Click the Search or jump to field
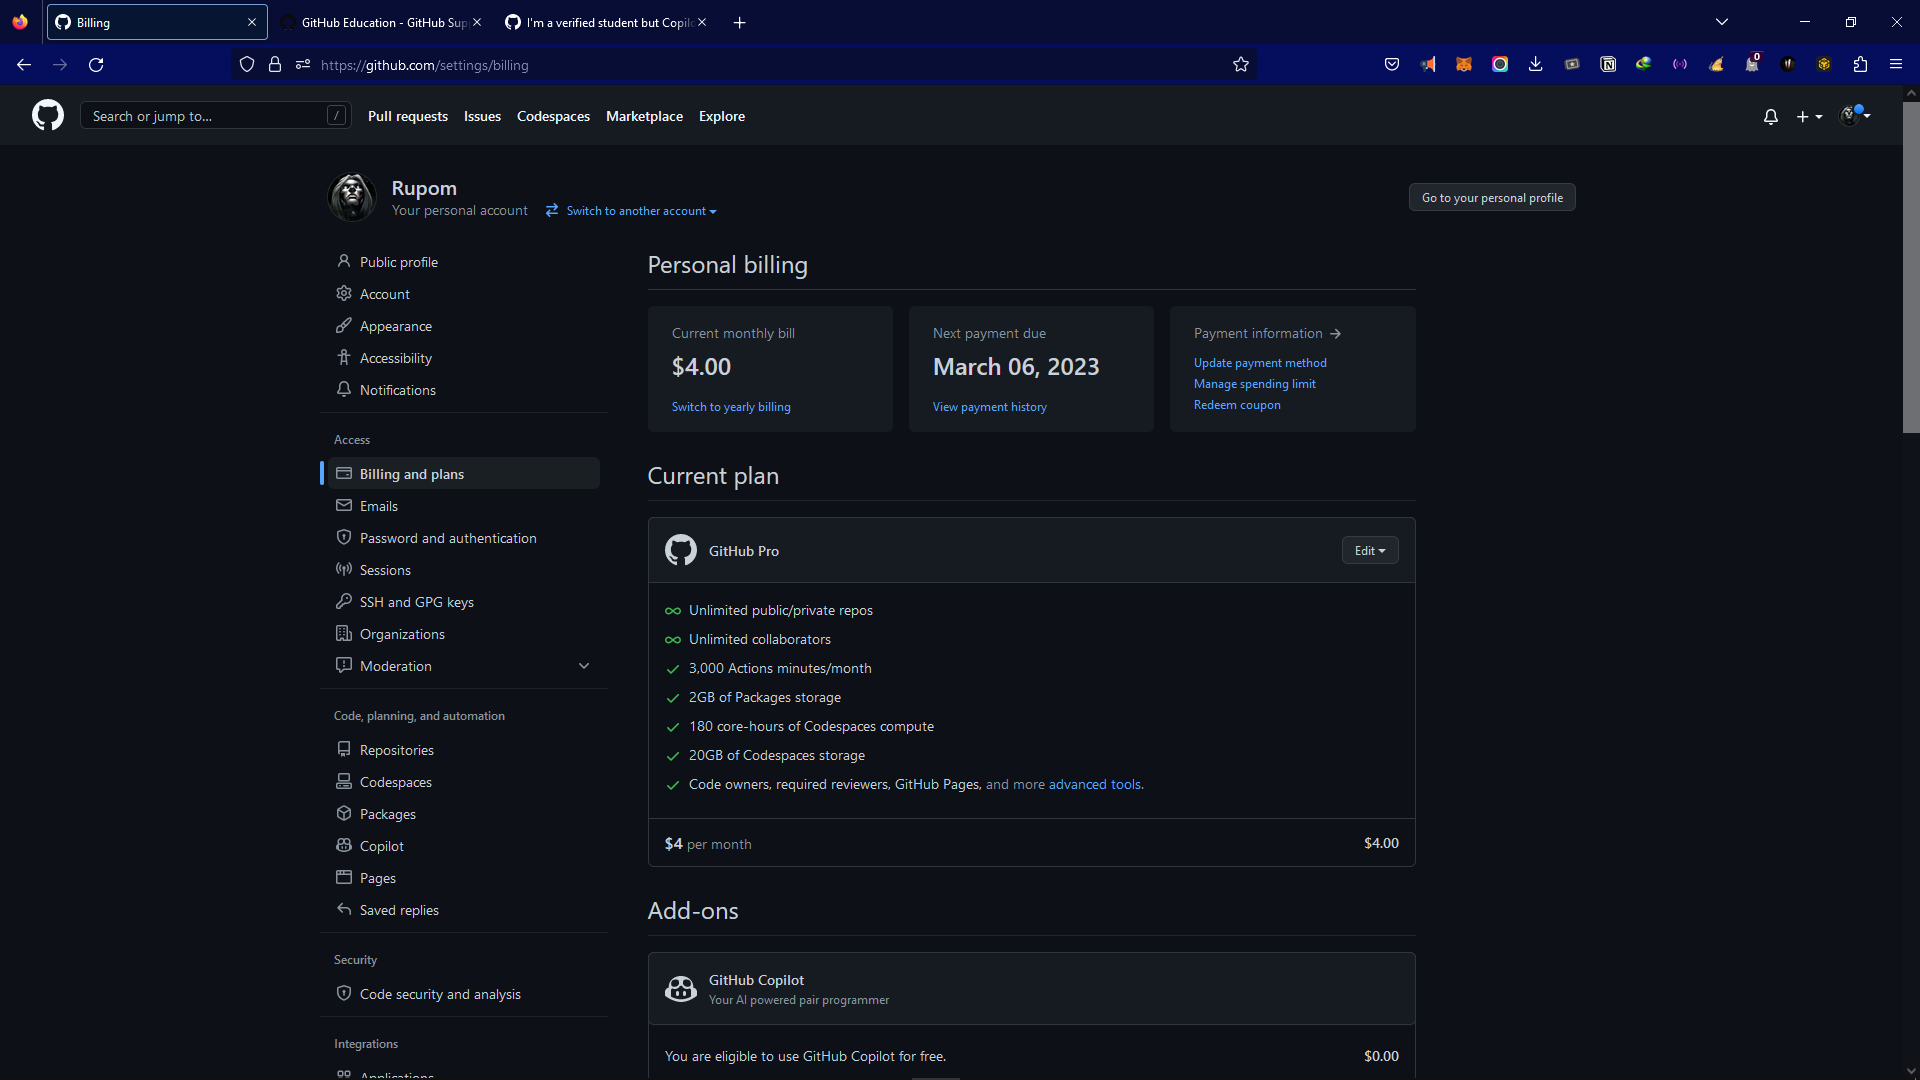The width and height of the screenshot is (1920, 1080). tap(205, 116)
